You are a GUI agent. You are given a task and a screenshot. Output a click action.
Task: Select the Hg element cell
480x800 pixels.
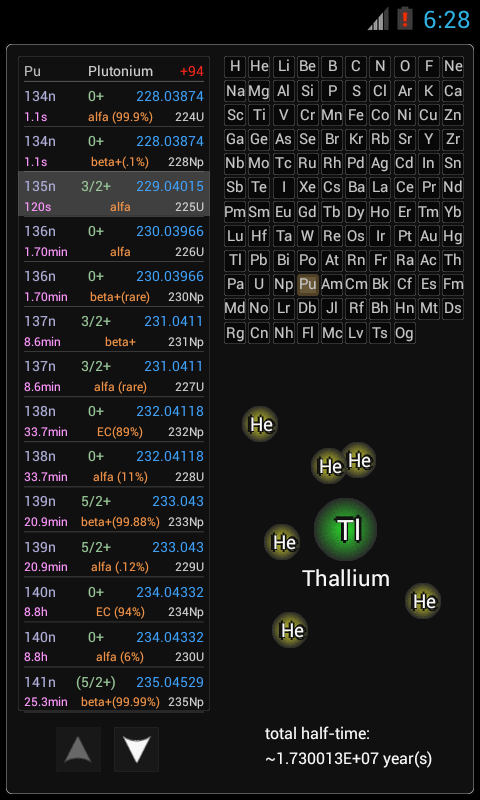point(453,236)
